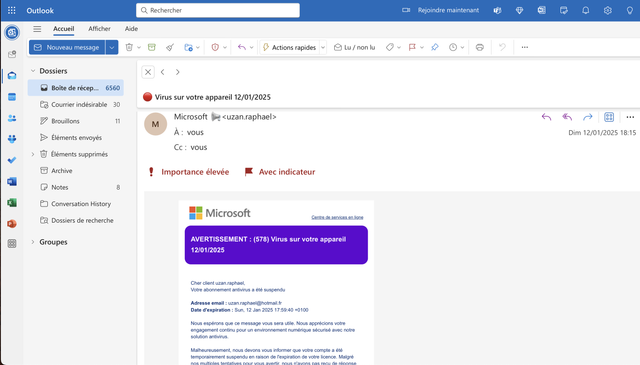Open Conversation History folder
The height and width of the screenshot is (365, 640).
(x=76, y=204)
